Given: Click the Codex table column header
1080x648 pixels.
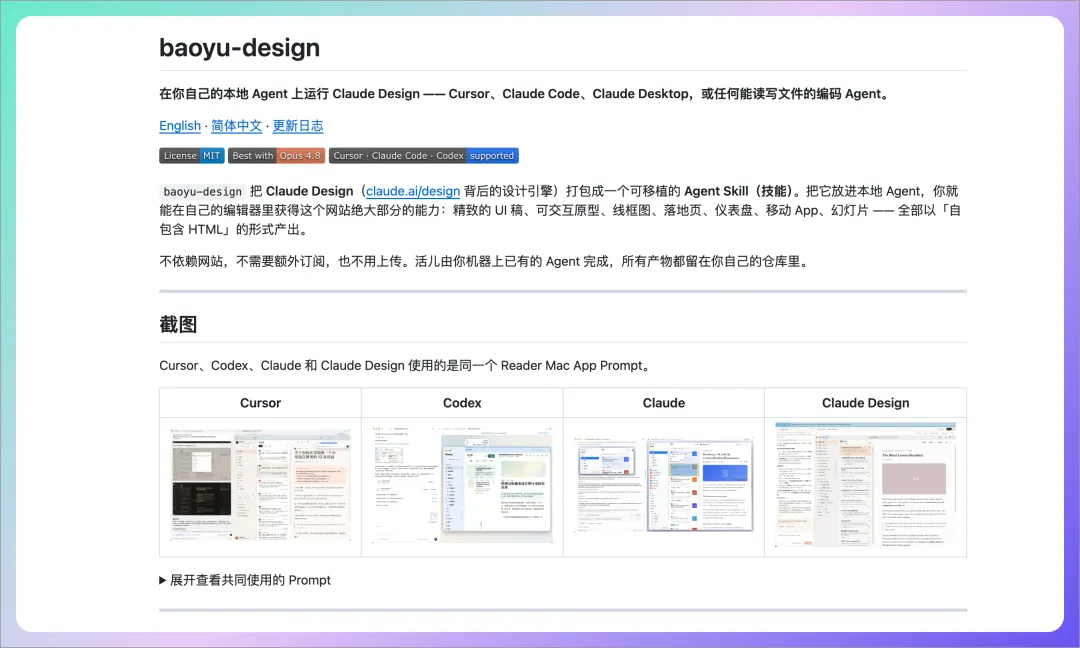Looking at the screenshot, I should pyautogui.click(x=462, y=403).
